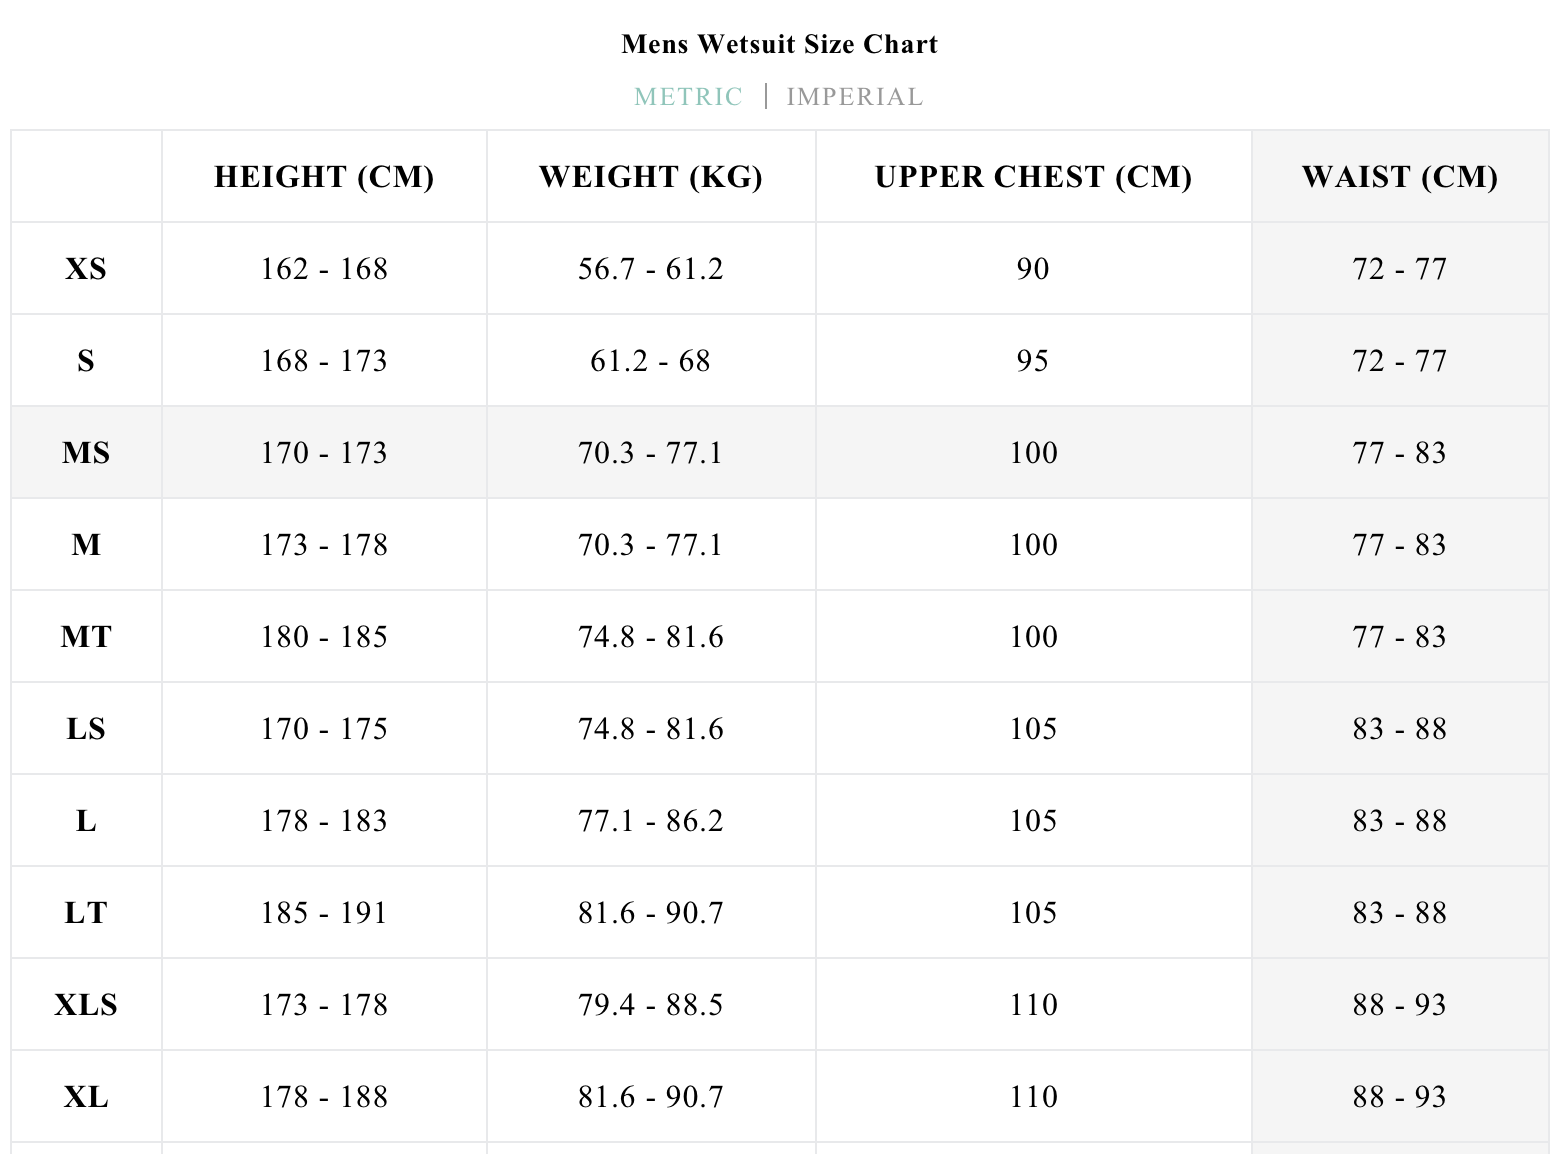The width and height of the screenshot is (1564, 1154).
Task: Click the 77.1 - 86.2 weight cell
Action: pos(650,821)
